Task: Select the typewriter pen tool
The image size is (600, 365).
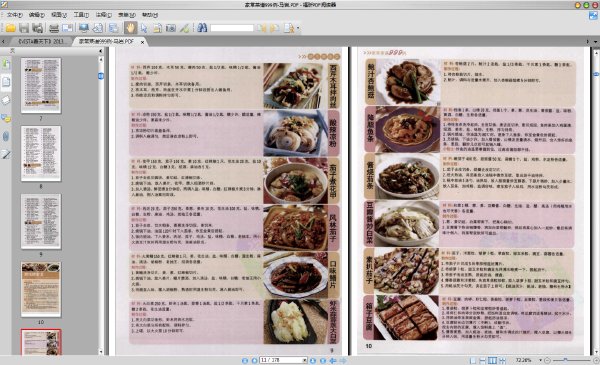Action: click(x=184, y=28)
